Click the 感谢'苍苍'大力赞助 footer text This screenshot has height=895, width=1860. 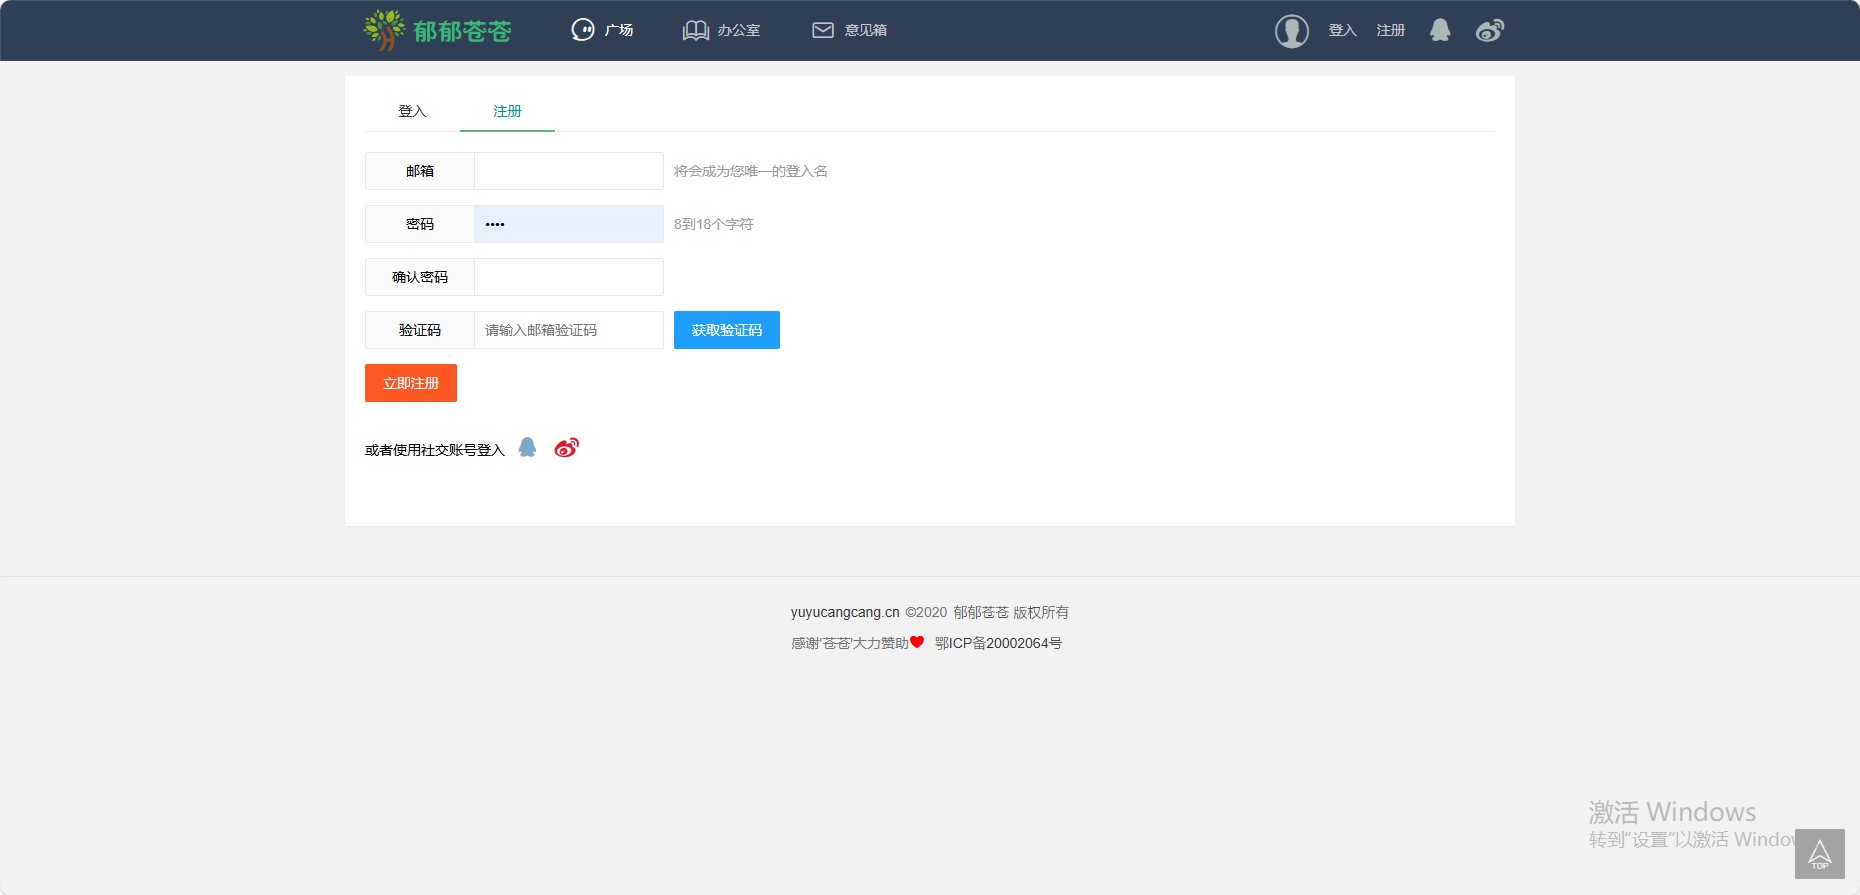click(850, 643)
